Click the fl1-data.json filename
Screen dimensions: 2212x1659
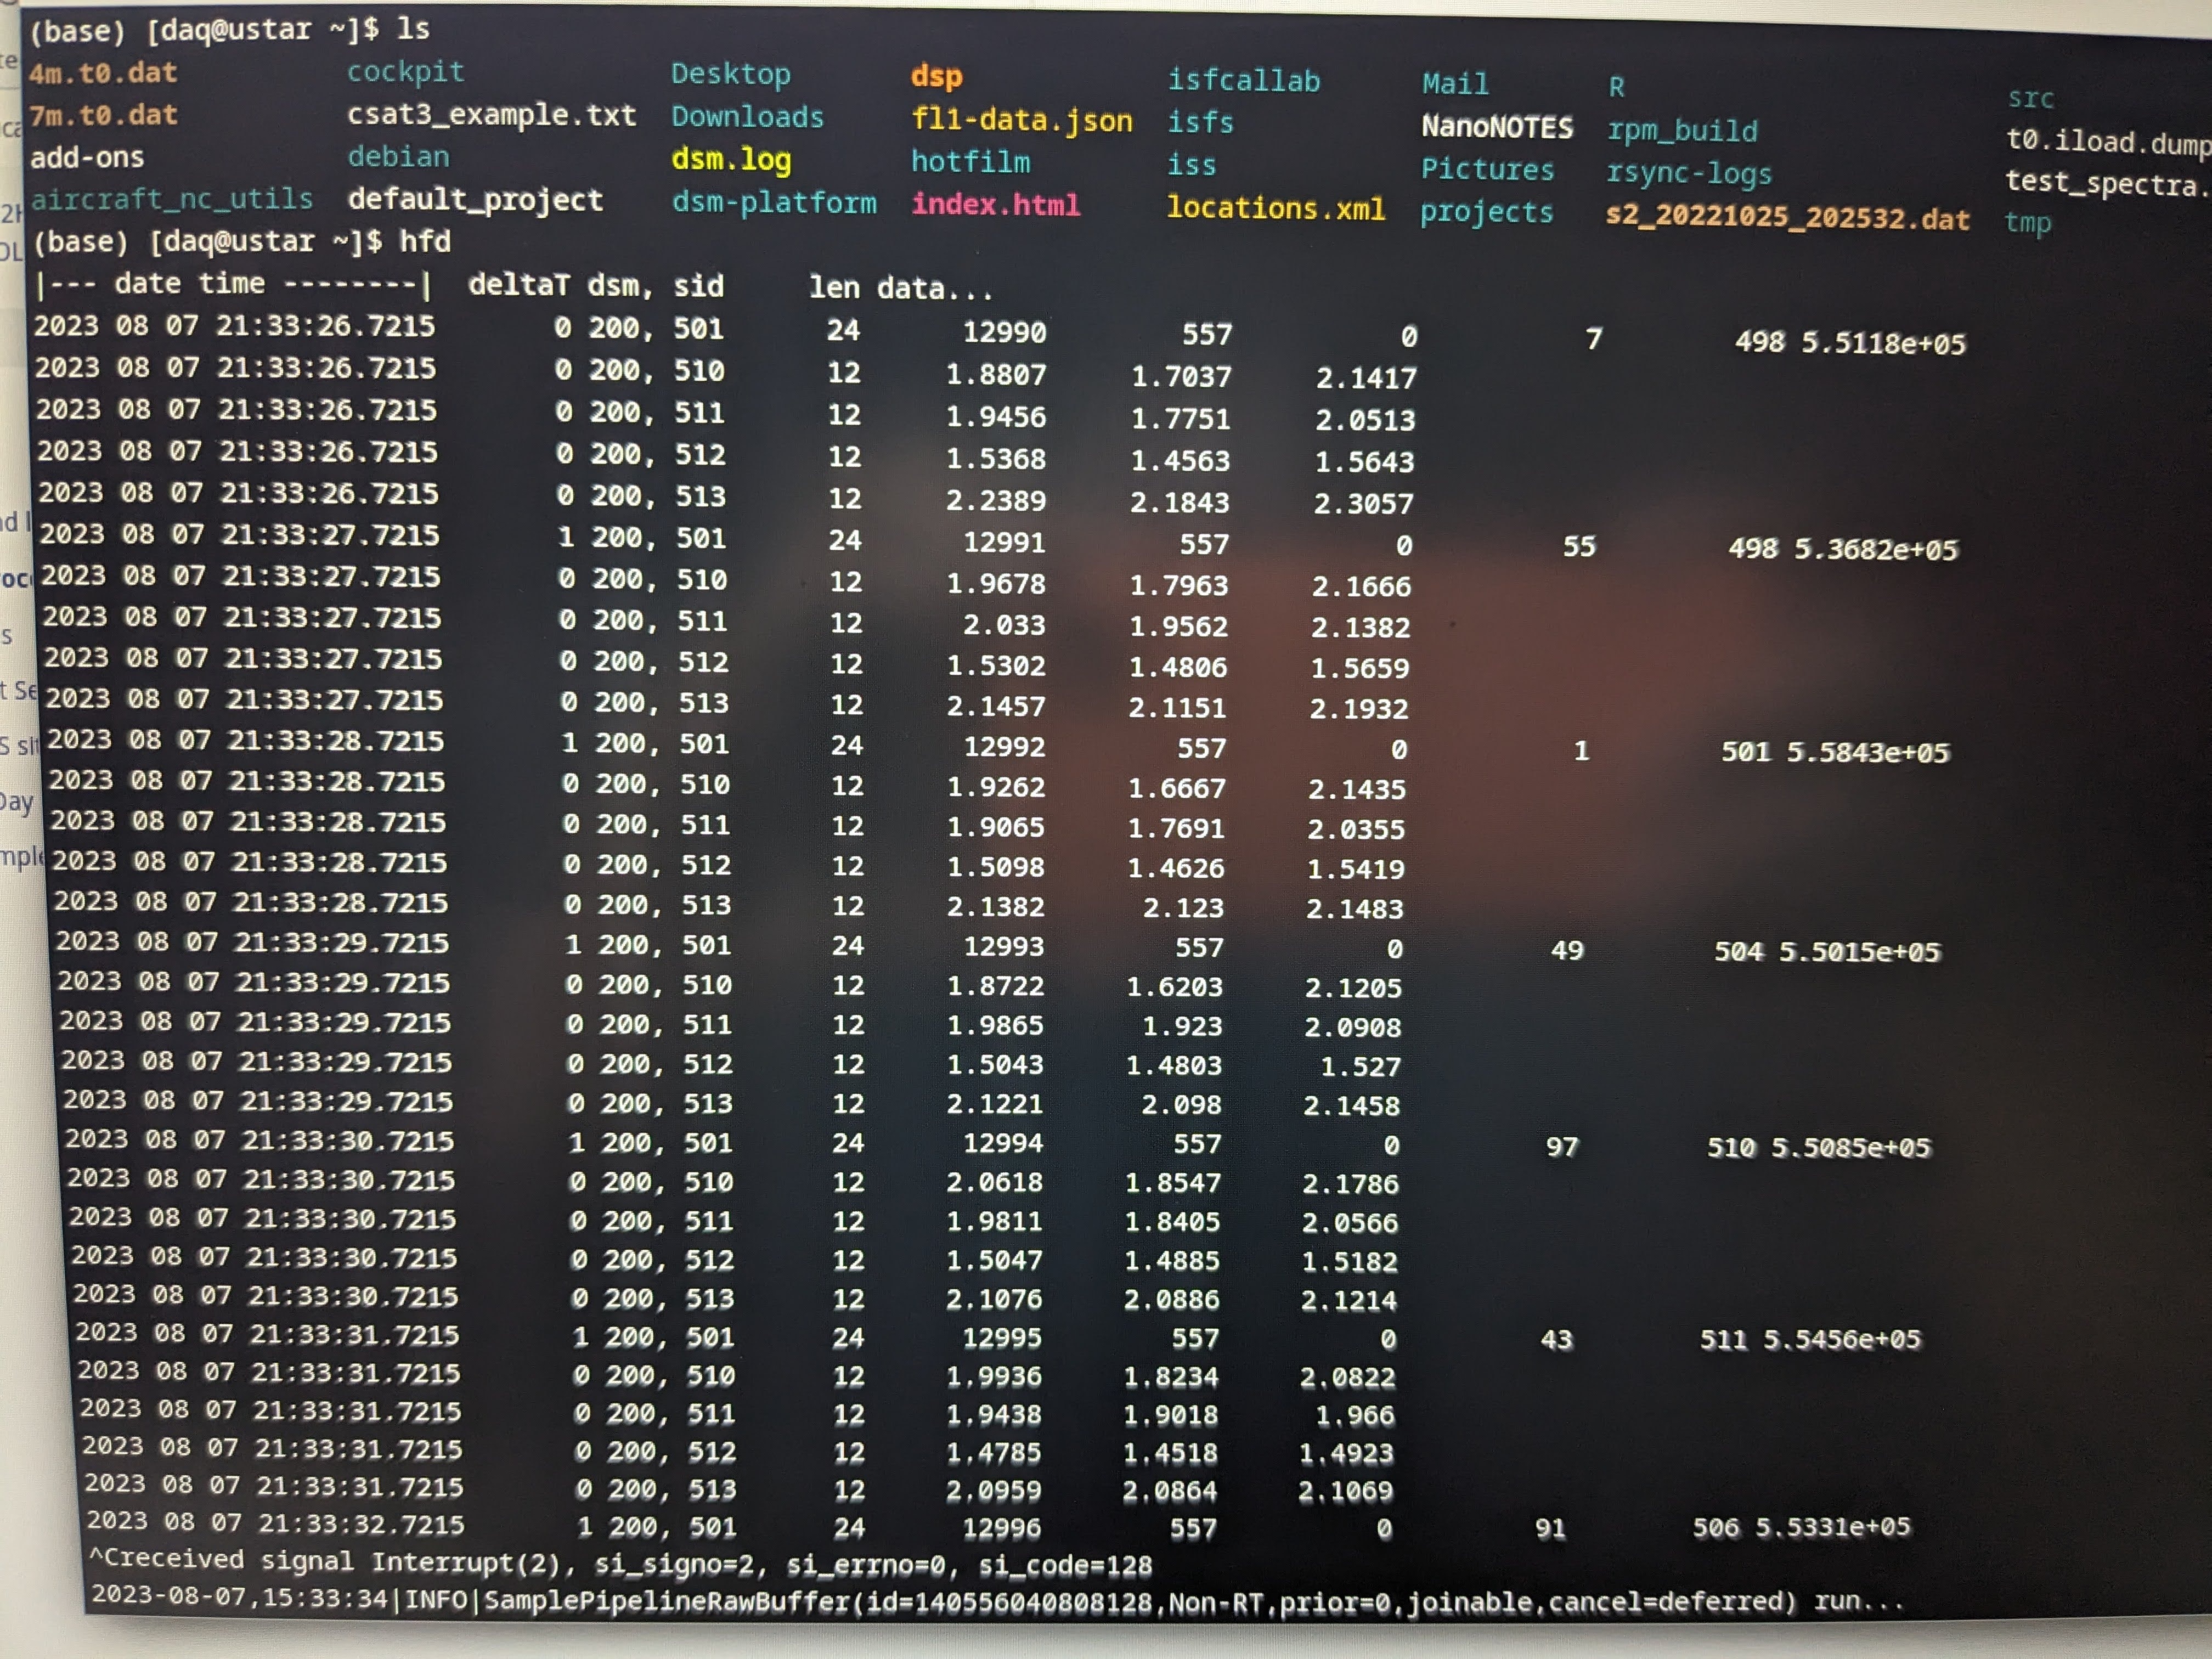[x=1021, y=120]
